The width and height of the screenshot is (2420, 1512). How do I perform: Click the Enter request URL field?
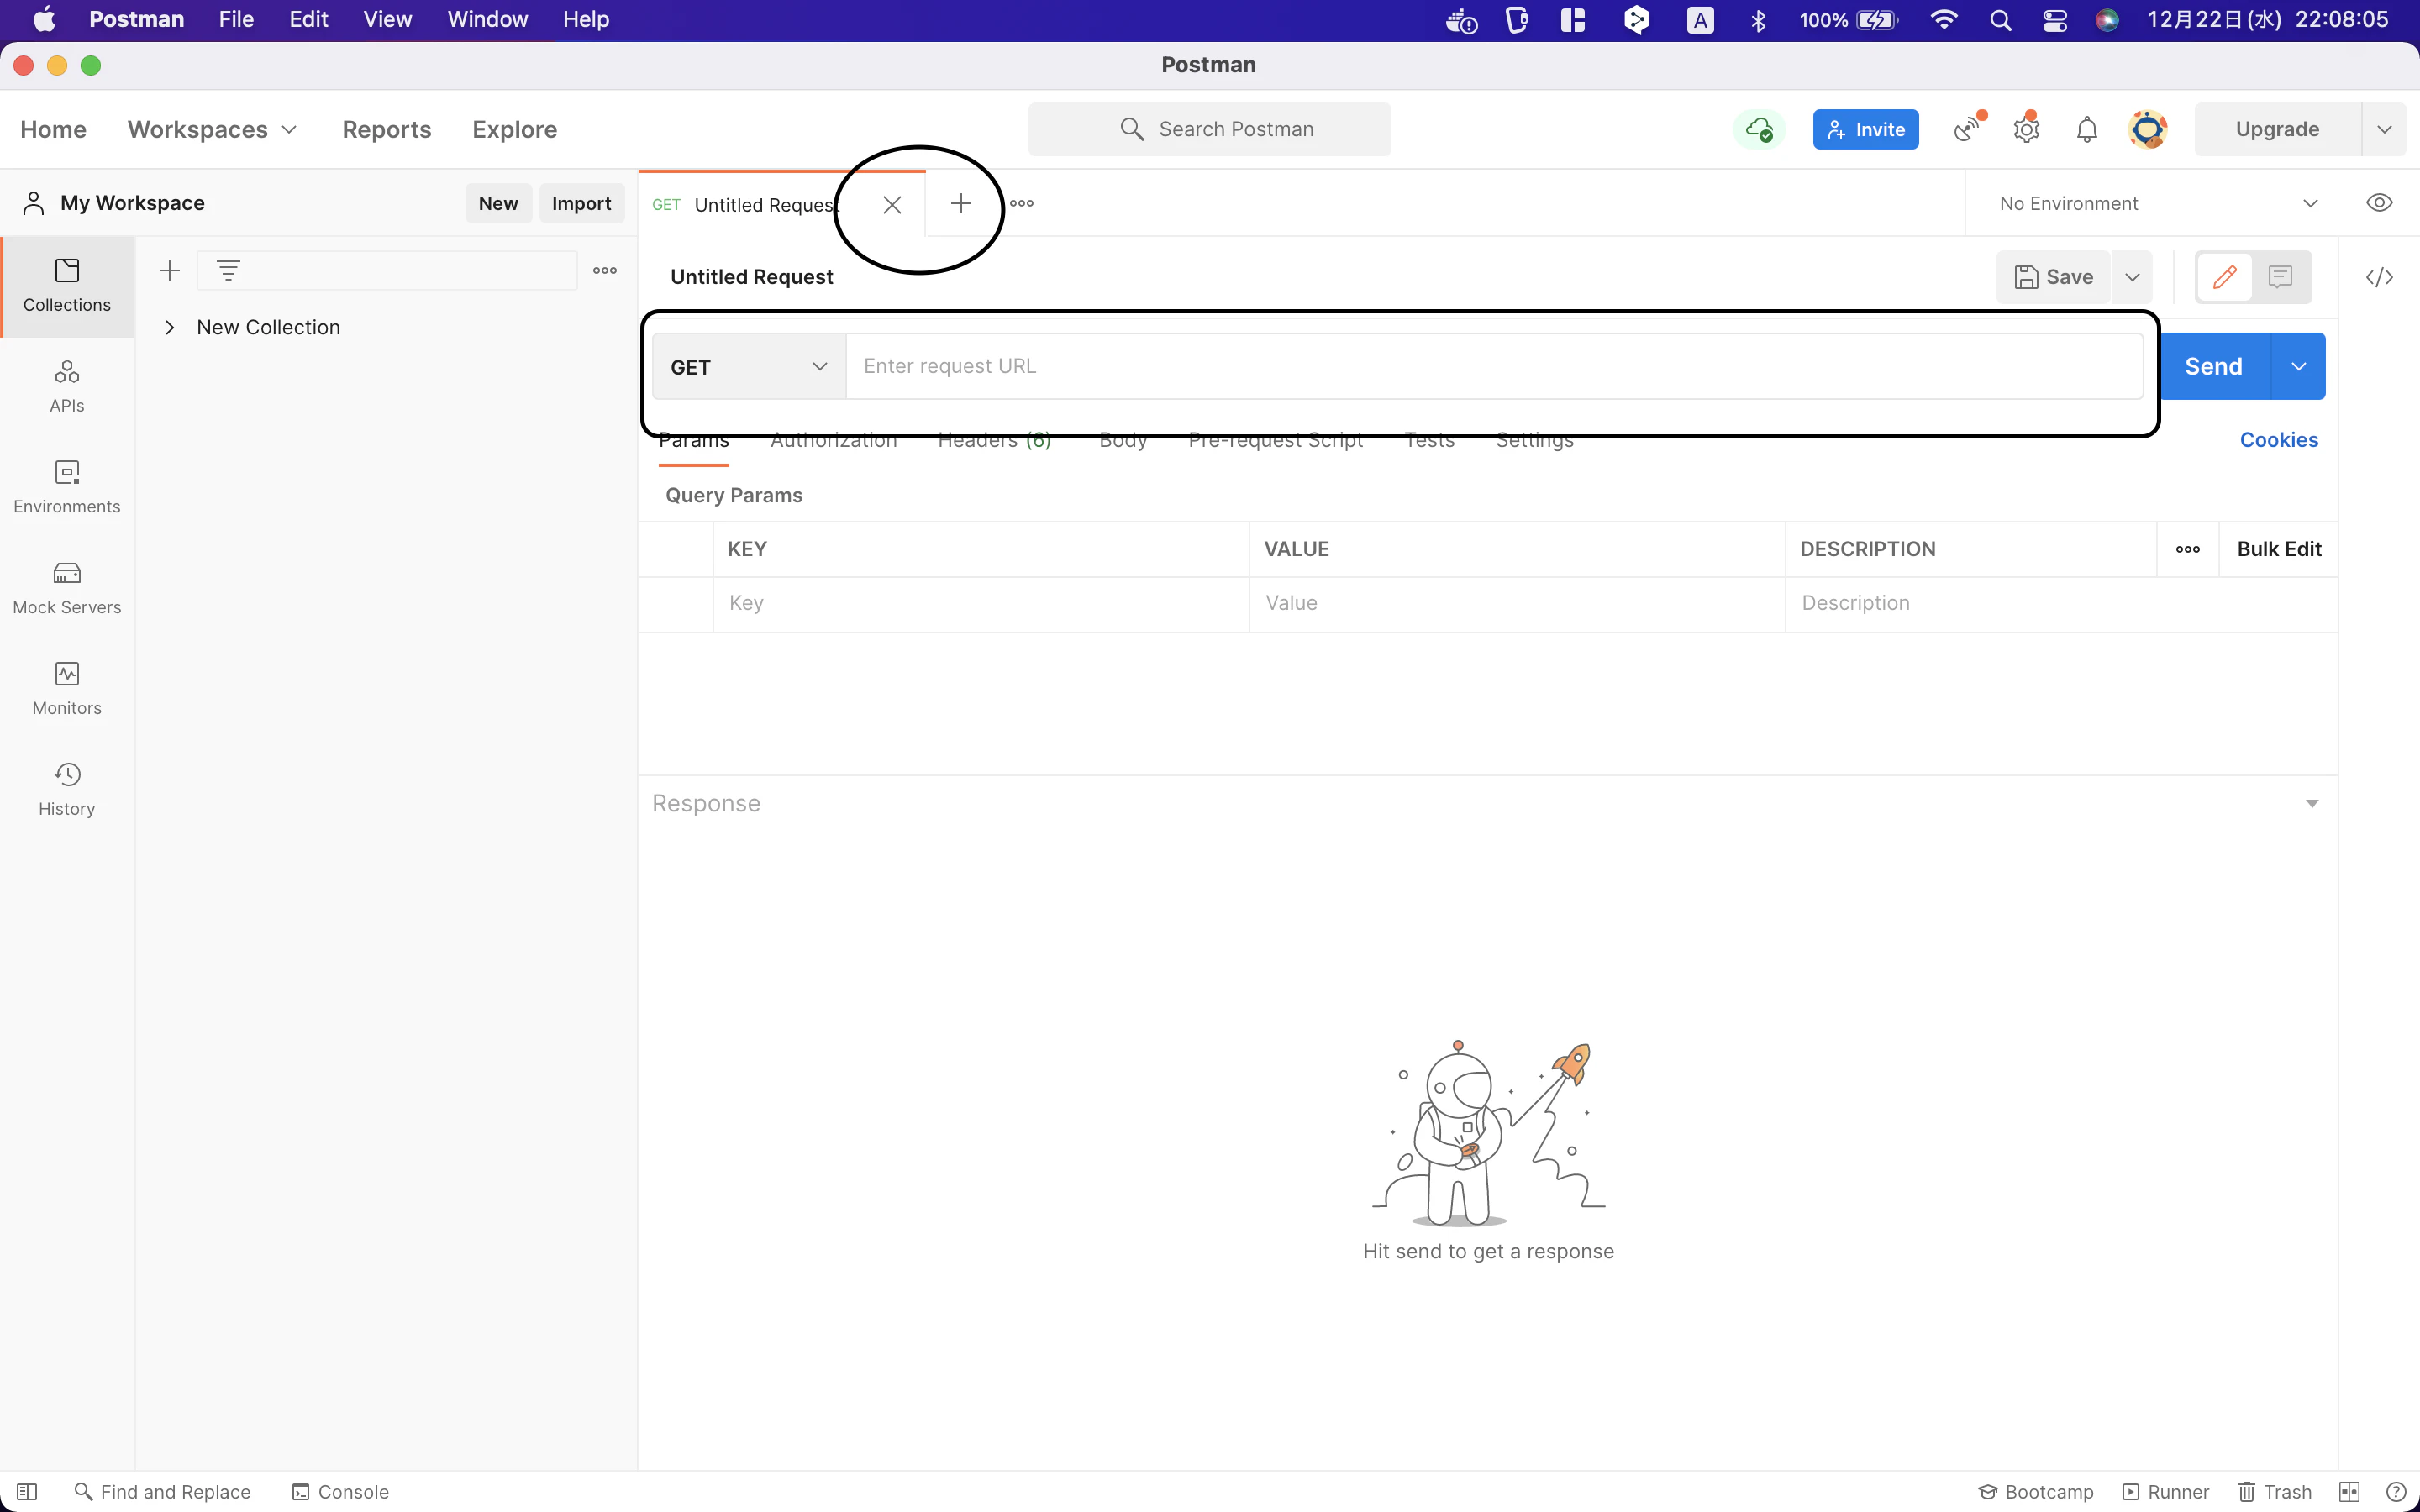1494,367
